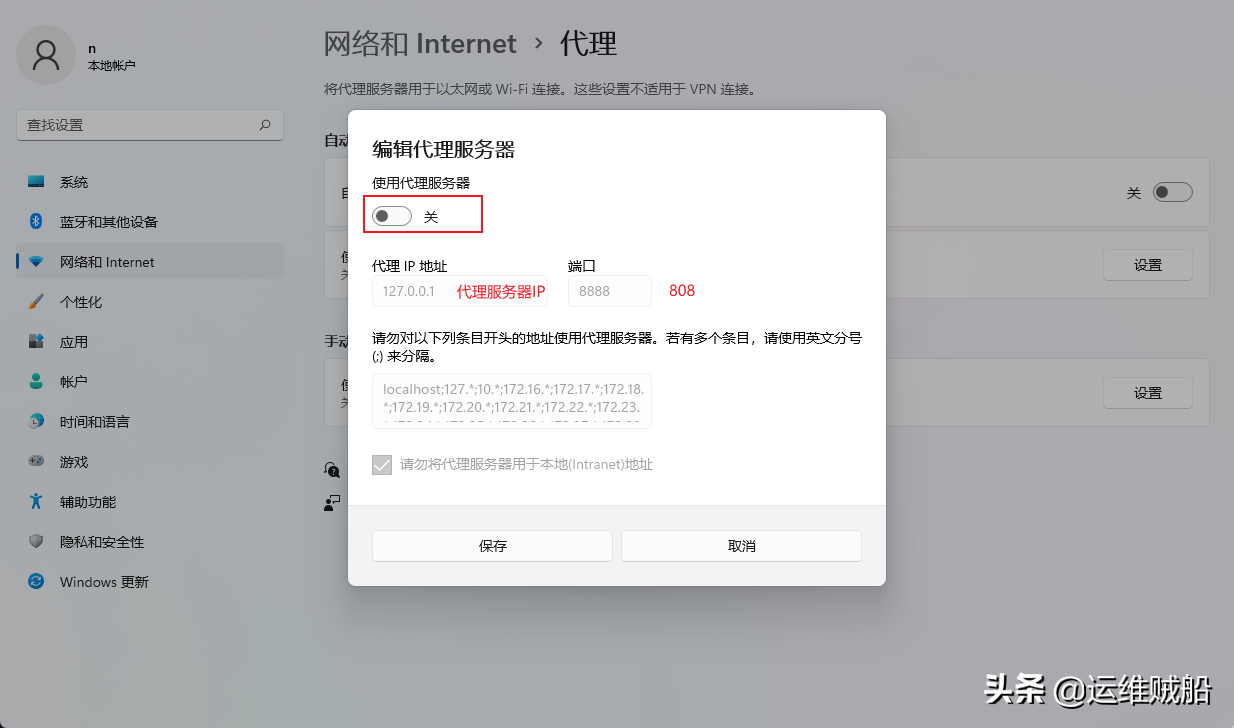The image size is (1234, 728).
Task: Click the Accessibility (辅助功能) icon
Action: coord(37,502)
